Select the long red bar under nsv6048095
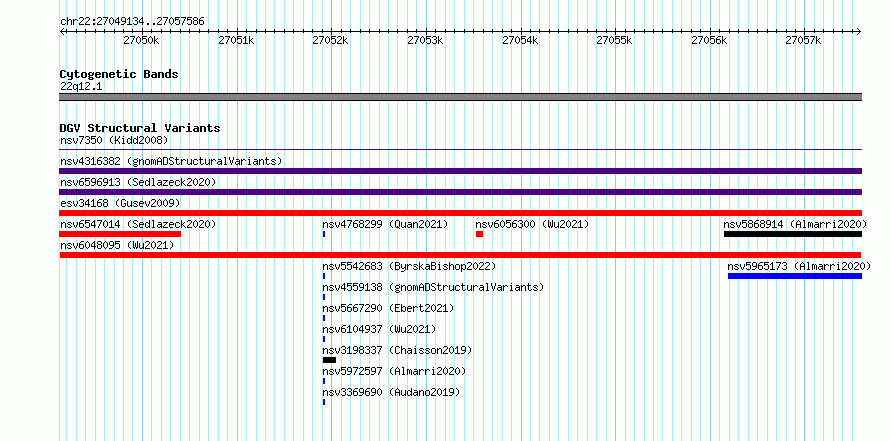The width and height of the screenshot is (890, 441). click(x=460, y=255)
